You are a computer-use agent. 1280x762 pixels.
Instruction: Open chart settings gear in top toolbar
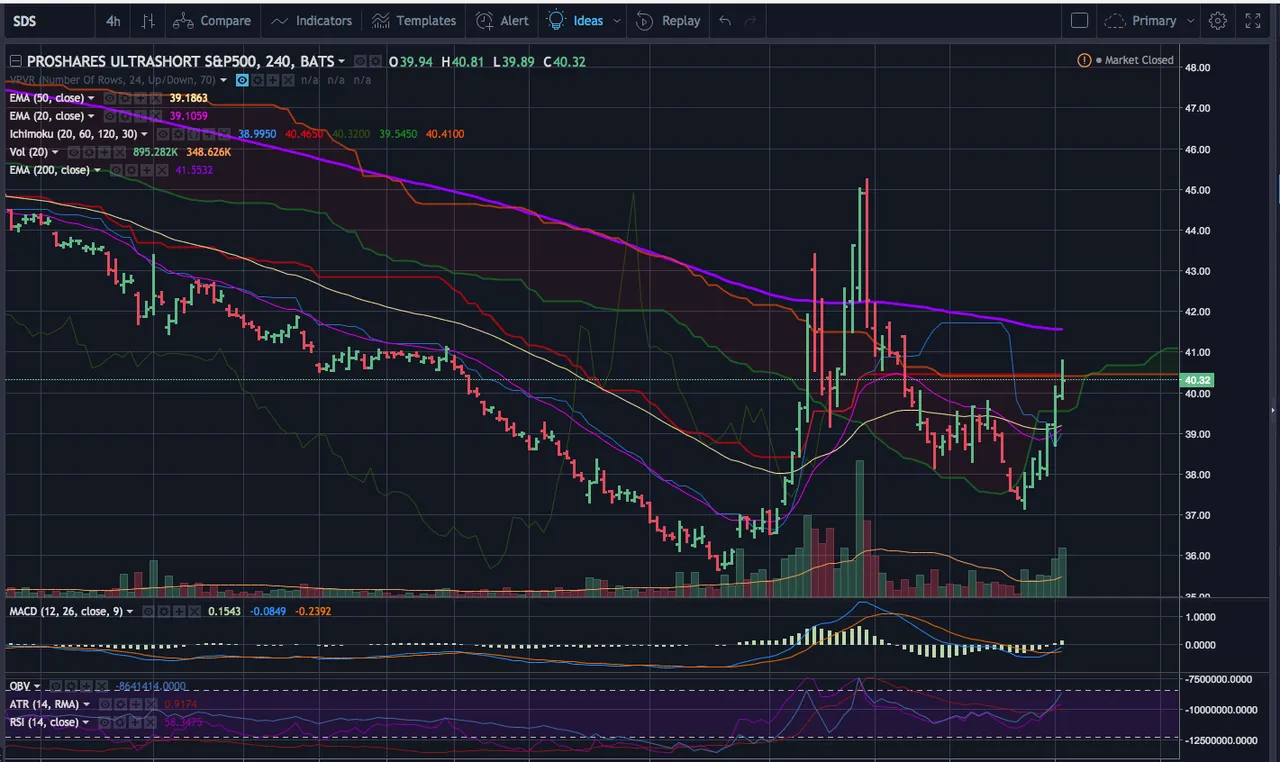coord(1217,21)
